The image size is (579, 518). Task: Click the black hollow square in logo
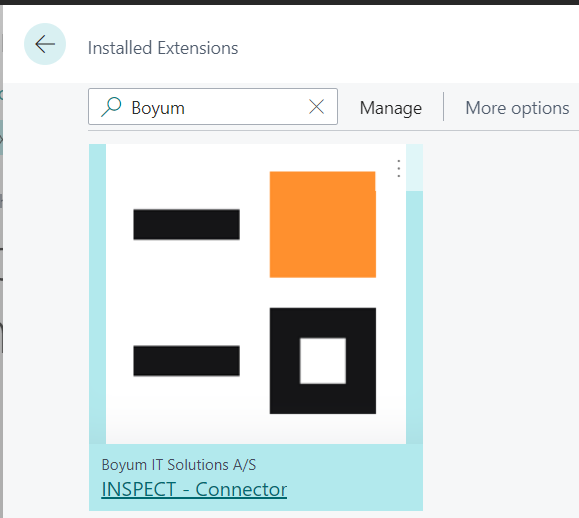pyautogui.click(x=323, y=361)
